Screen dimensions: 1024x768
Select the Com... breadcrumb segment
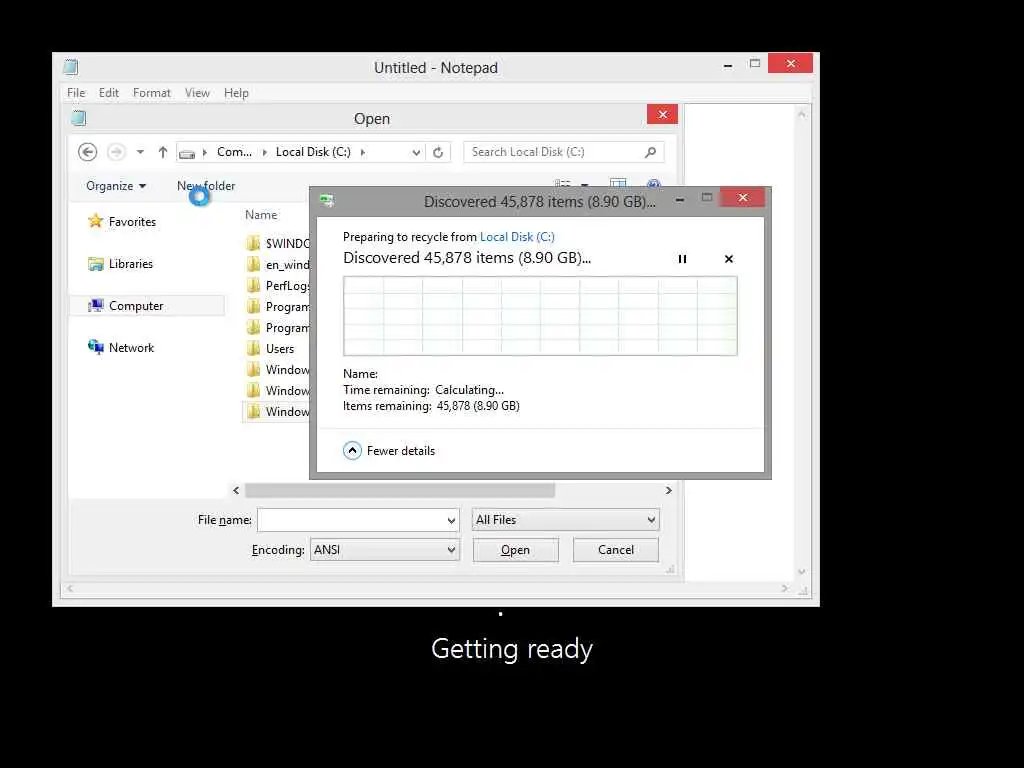pyautogui.click(x=234, y=152)
